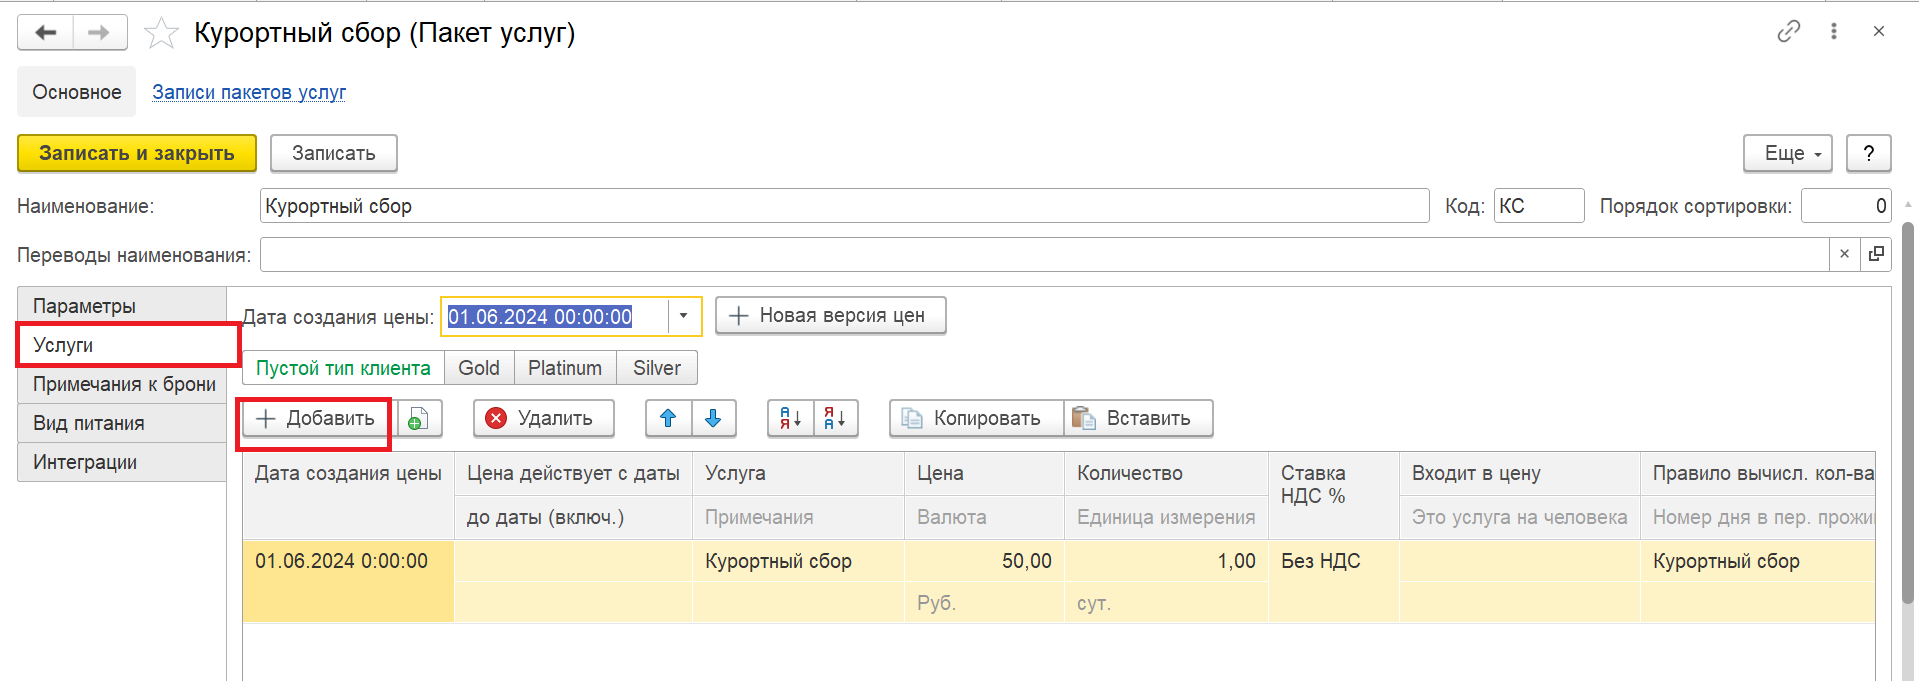Open Записи пакетов услуг link
Viewport: 1919px width, 681px height.
click(249, 92)
